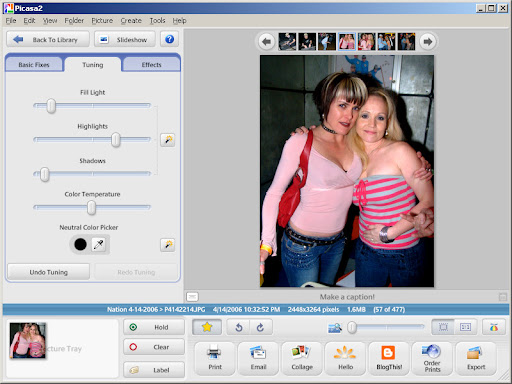Select third filmstrip thumbnail
The image size is (512, 384).
(x=327, y=42)
